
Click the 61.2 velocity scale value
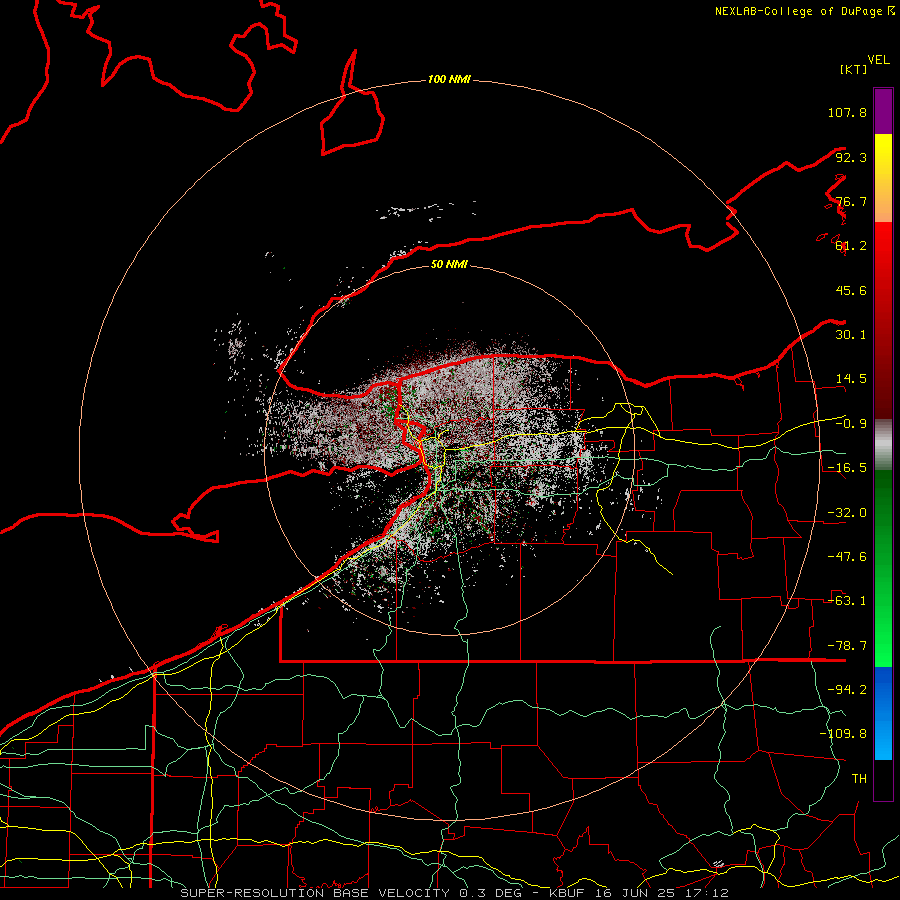coord(851,246)
